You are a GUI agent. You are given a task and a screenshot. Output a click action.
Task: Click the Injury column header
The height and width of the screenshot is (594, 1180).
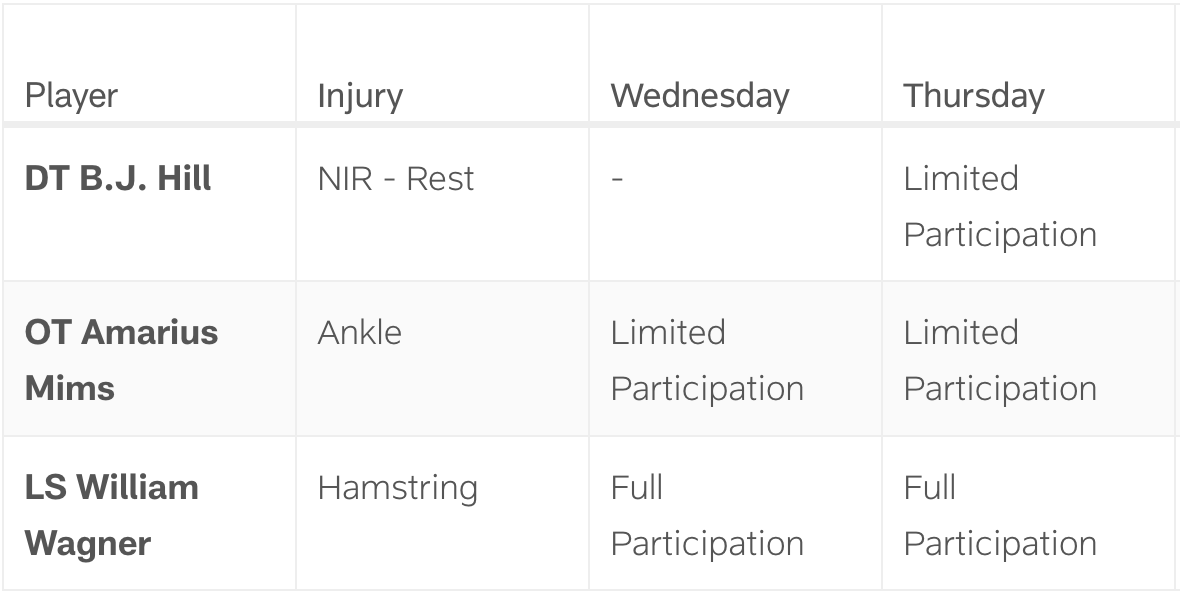360,96
